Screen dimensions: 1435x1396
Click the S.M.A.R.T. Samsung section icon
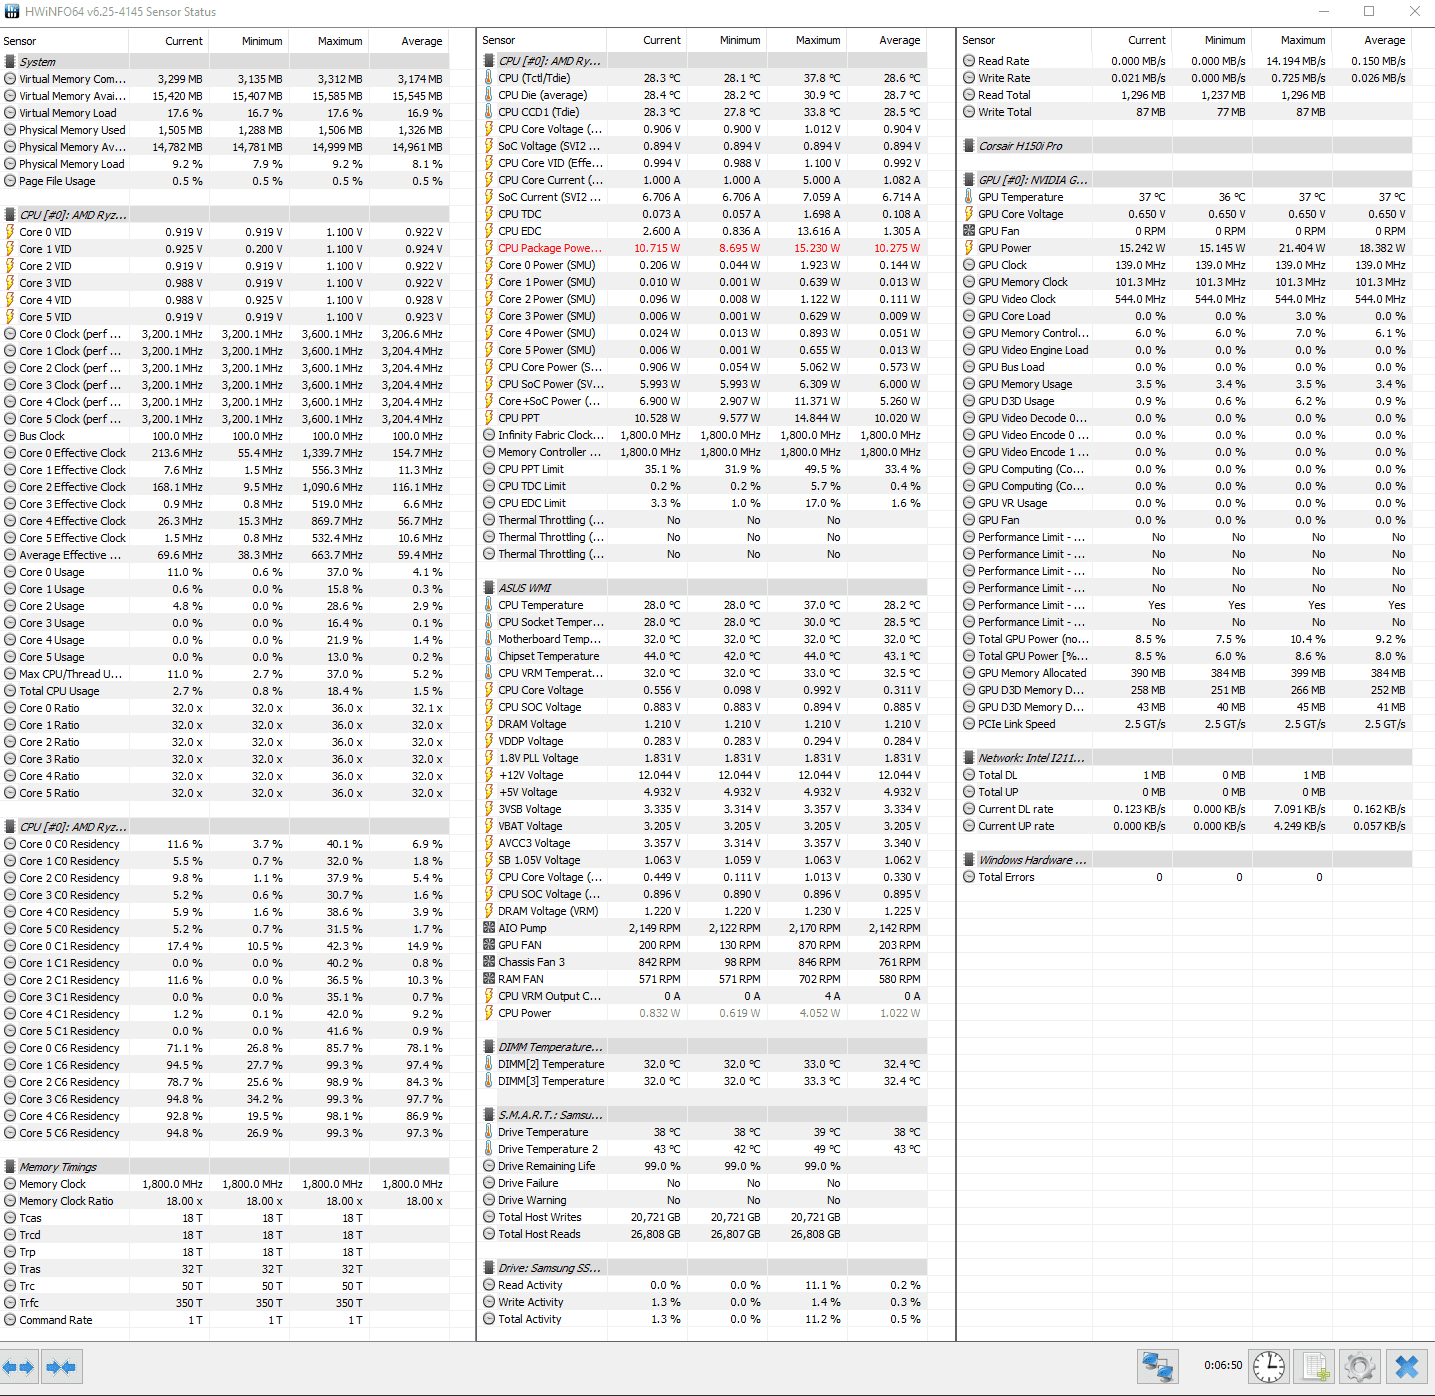click(x=489, y=1115)
